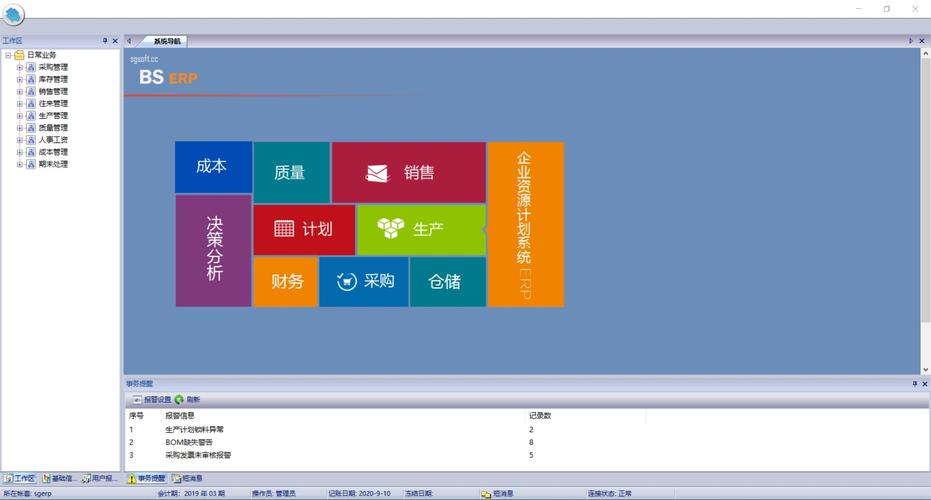Click the icon beside 采购管理
931x500 pixels.
point(31,67)
